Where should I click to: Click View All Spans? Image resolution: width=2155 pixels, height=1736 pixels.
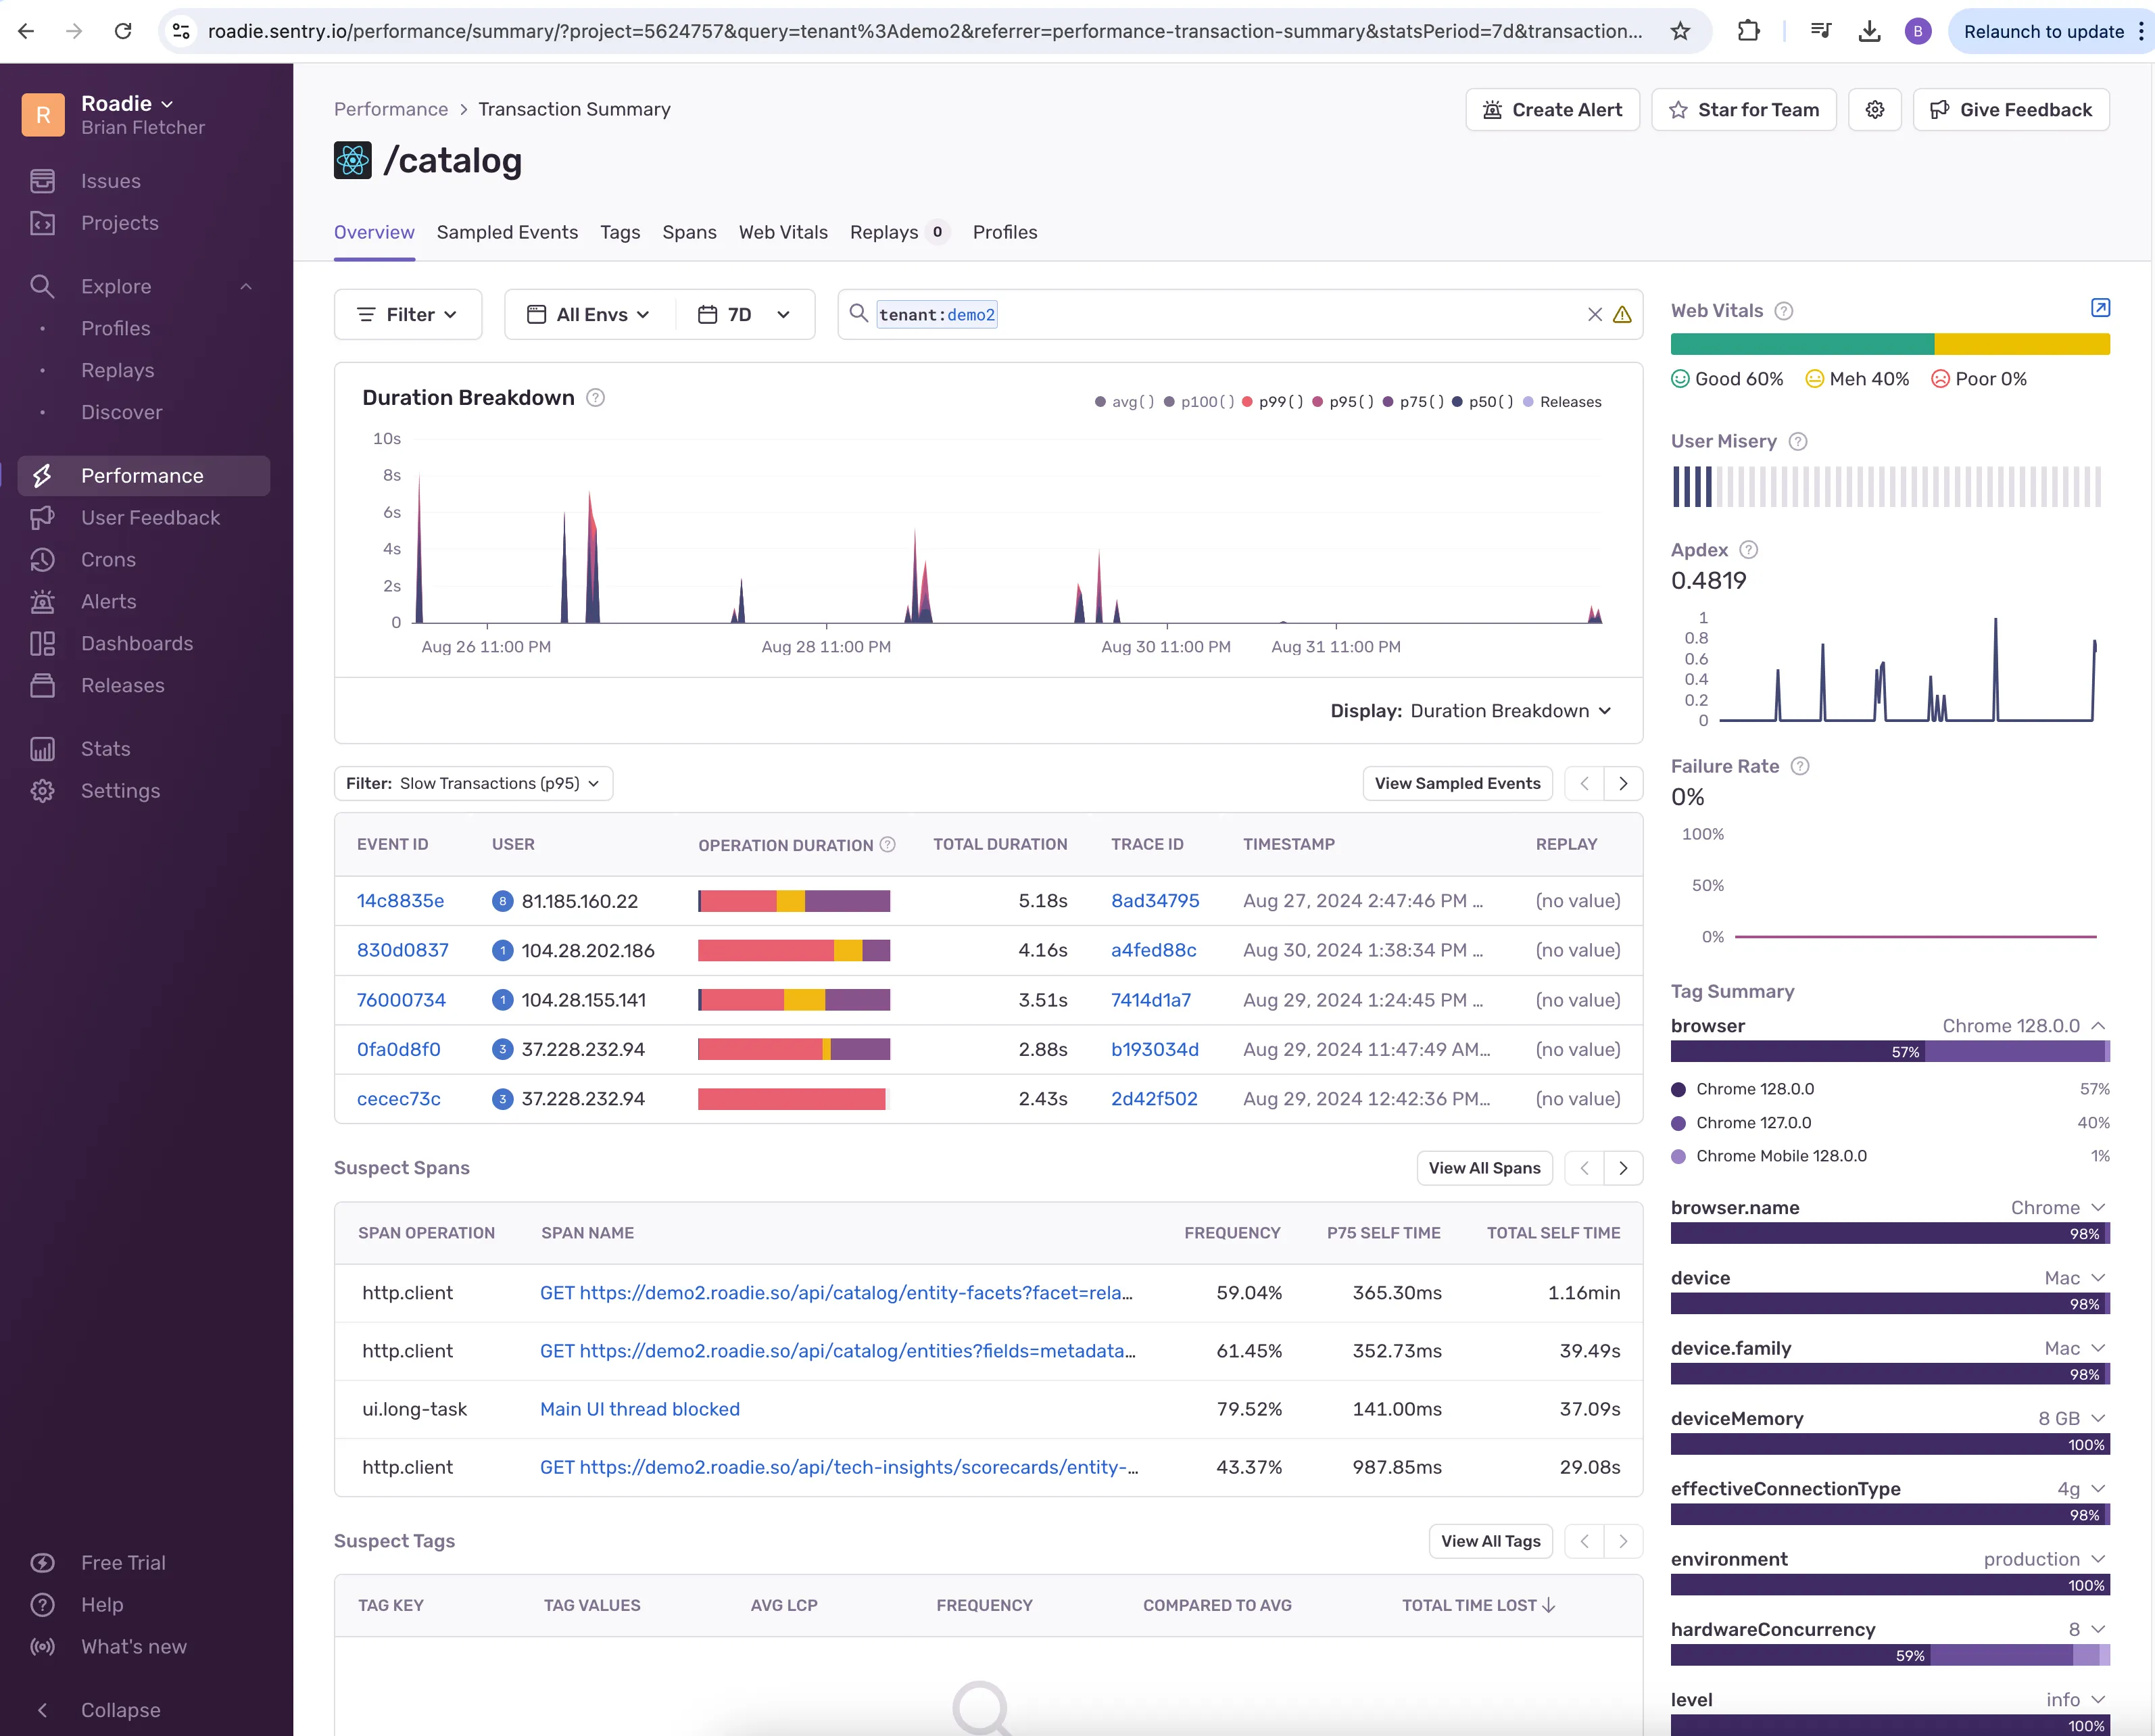1484,1168
